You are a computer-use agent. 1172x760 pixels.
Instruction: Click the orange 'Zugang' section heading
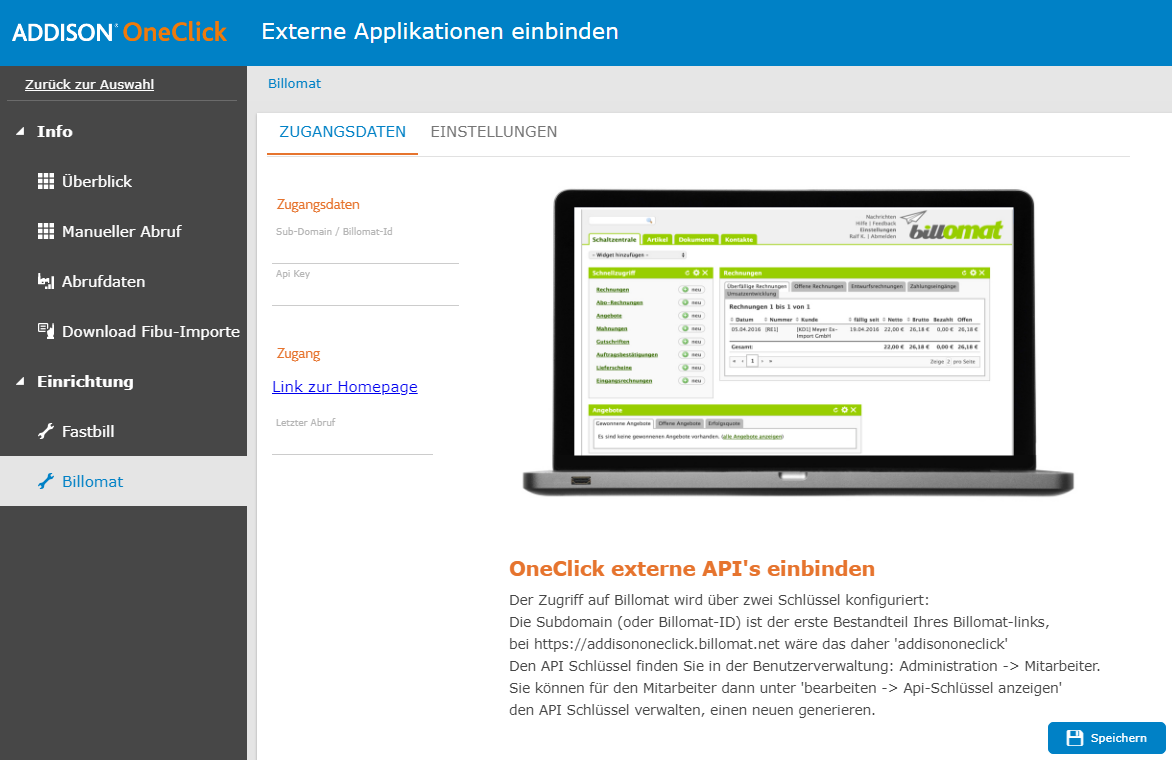pos(298,353)
